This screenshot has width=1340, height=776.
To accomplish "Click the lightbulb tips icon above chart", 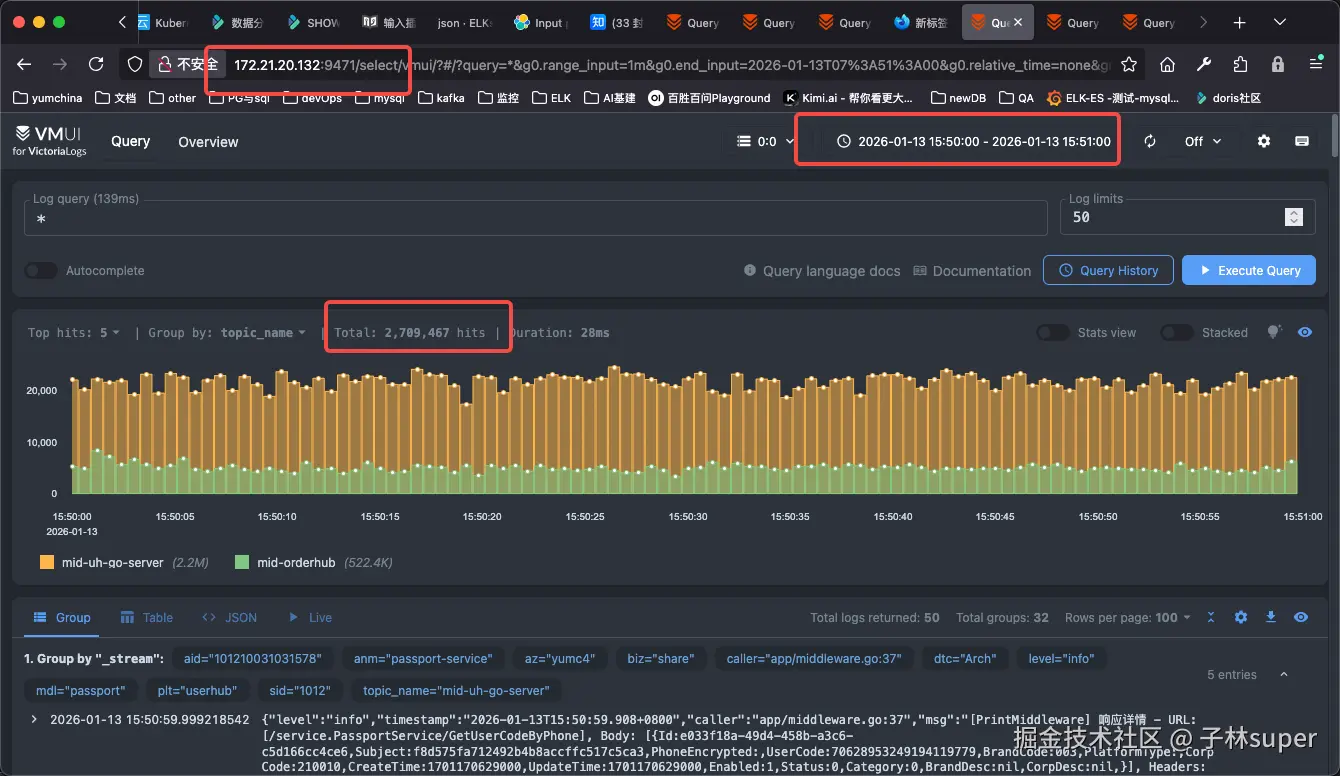I will point(1274,332).
